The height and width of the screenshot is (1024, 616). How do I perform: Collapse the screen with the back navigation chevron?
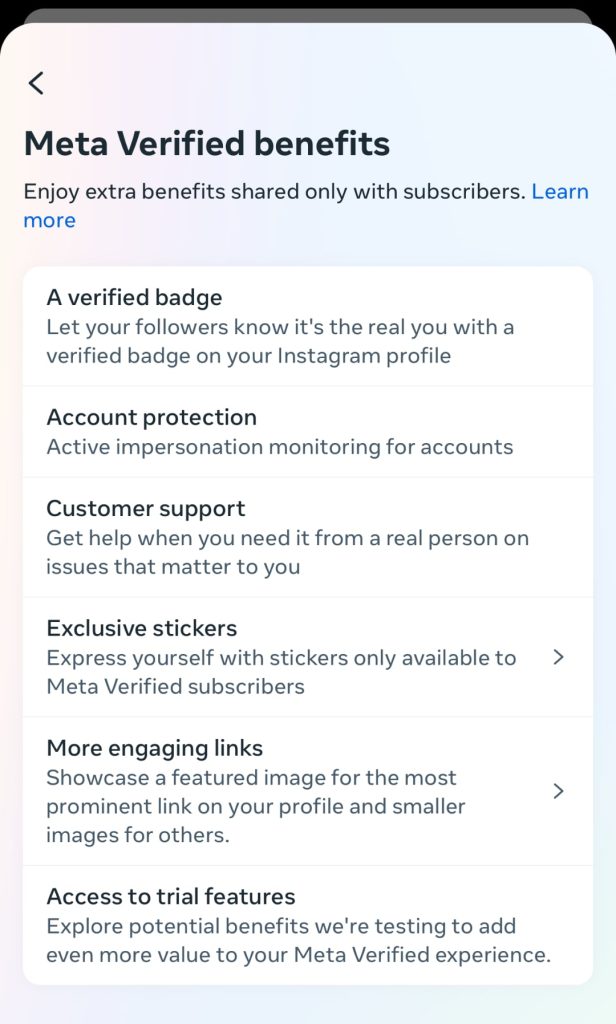[36, 83]
